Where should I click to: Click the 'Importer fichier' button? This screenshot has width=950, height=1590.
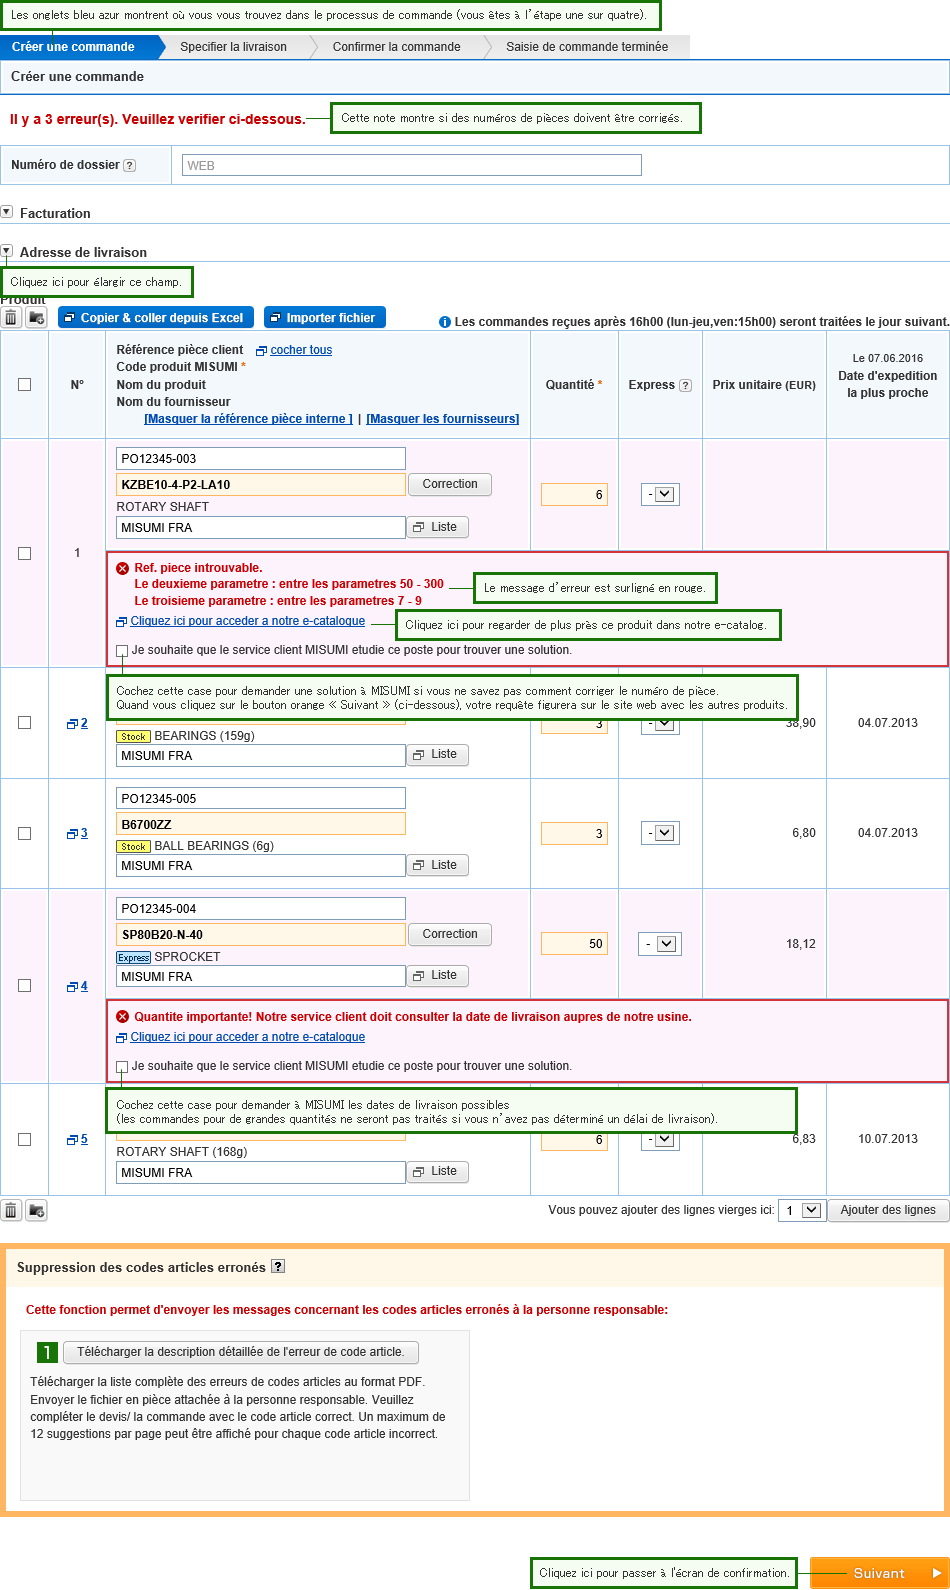pyautogui.click(x=325, y=318)
